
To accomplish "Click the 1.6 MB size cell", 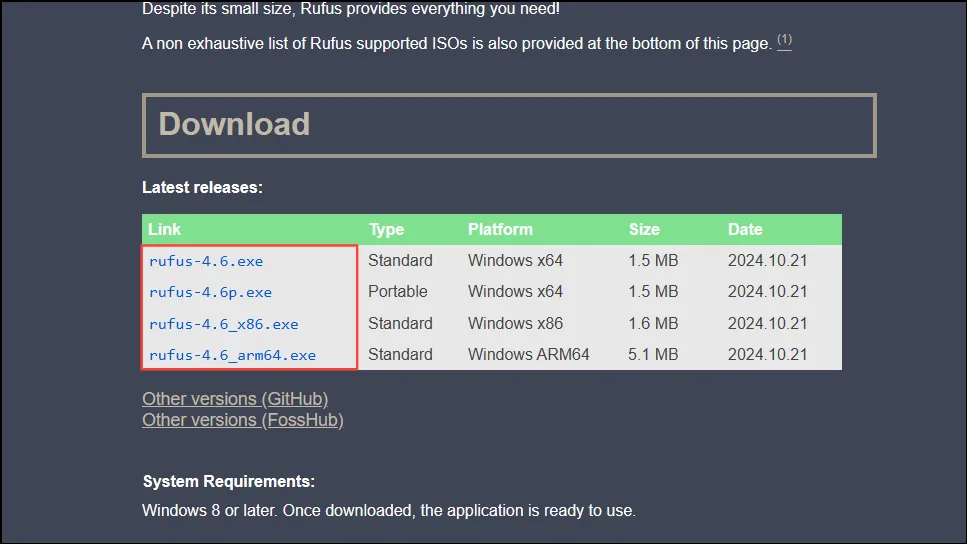I will [x=653, y=323].
